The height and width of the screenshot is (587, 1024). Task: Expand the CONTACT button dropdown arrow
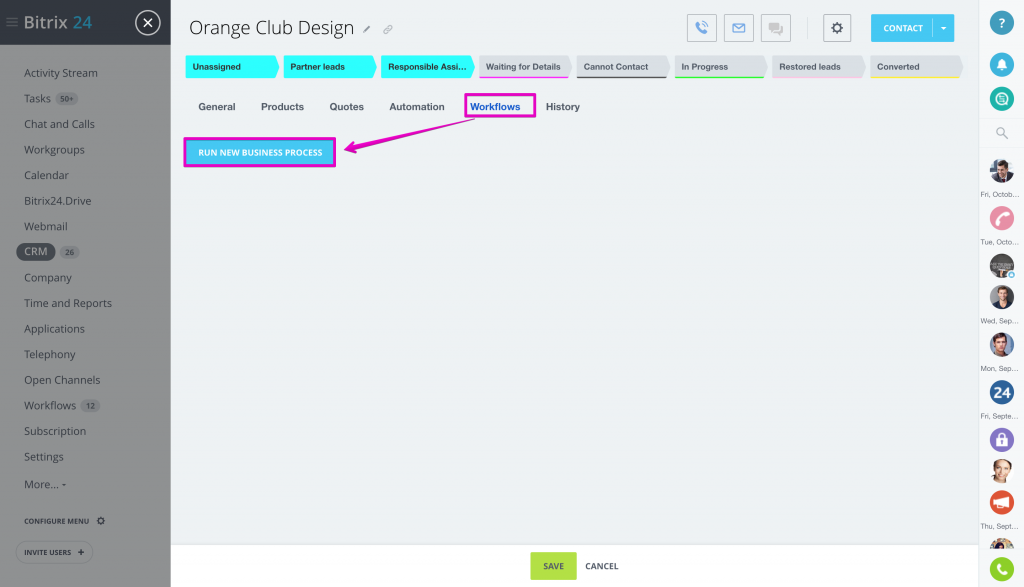coord(944,28)
